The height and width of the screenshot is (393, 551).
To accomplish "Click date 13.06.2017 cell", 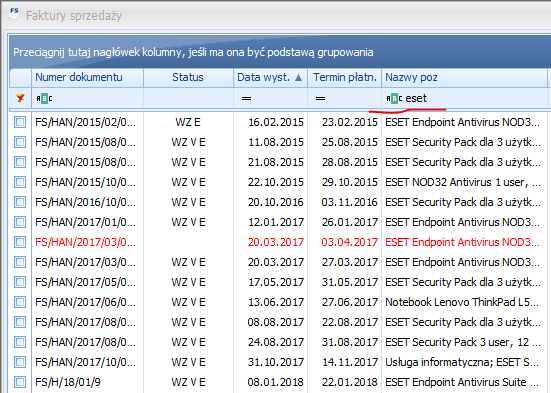I will pos(276,302).
